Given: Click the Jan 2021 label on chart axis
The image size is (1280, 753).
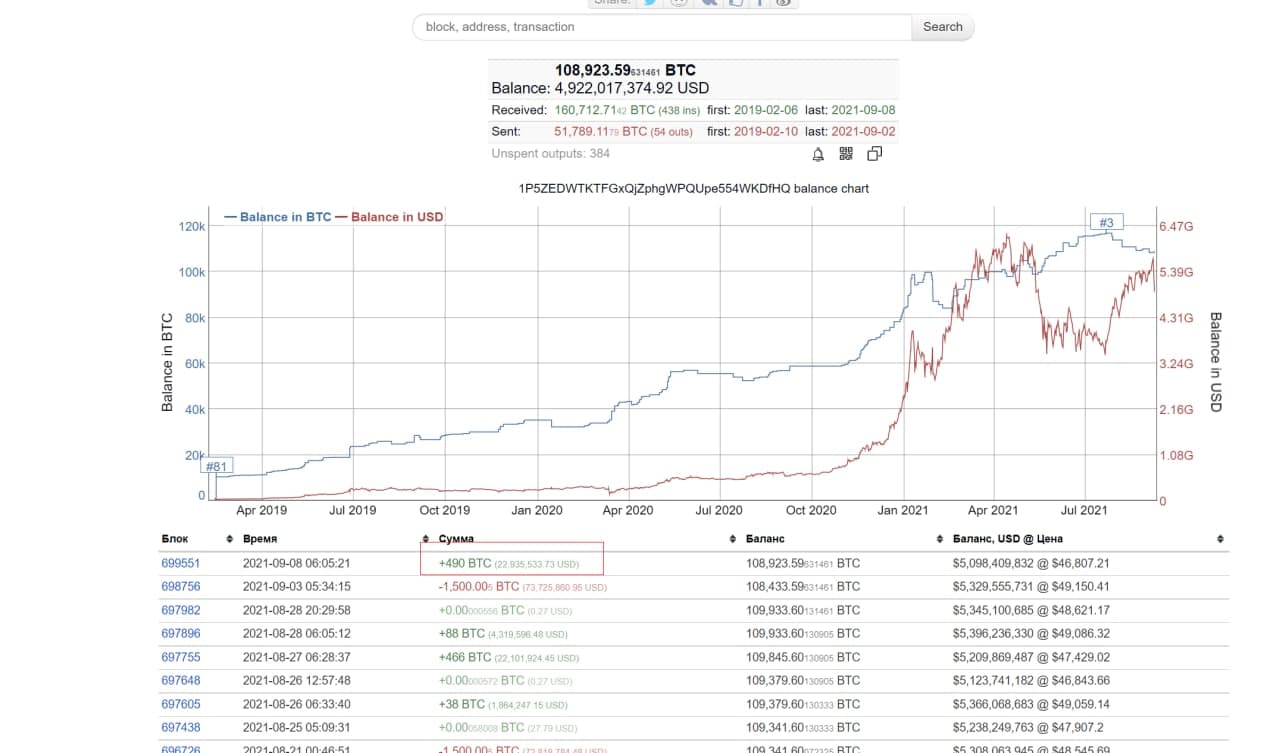Looking at the screenshot, I should [902, 510].
